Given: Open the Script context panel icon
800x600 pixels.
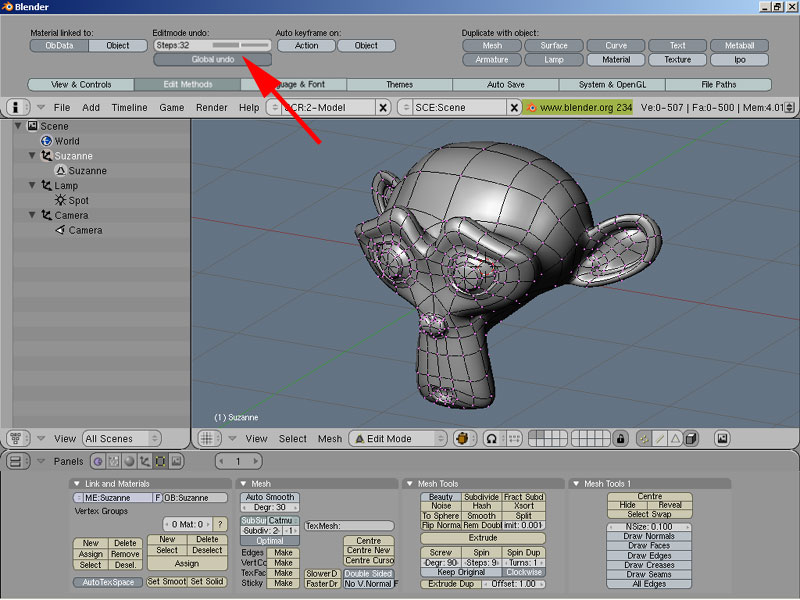Looking at the screenshot, I should 114,462.
